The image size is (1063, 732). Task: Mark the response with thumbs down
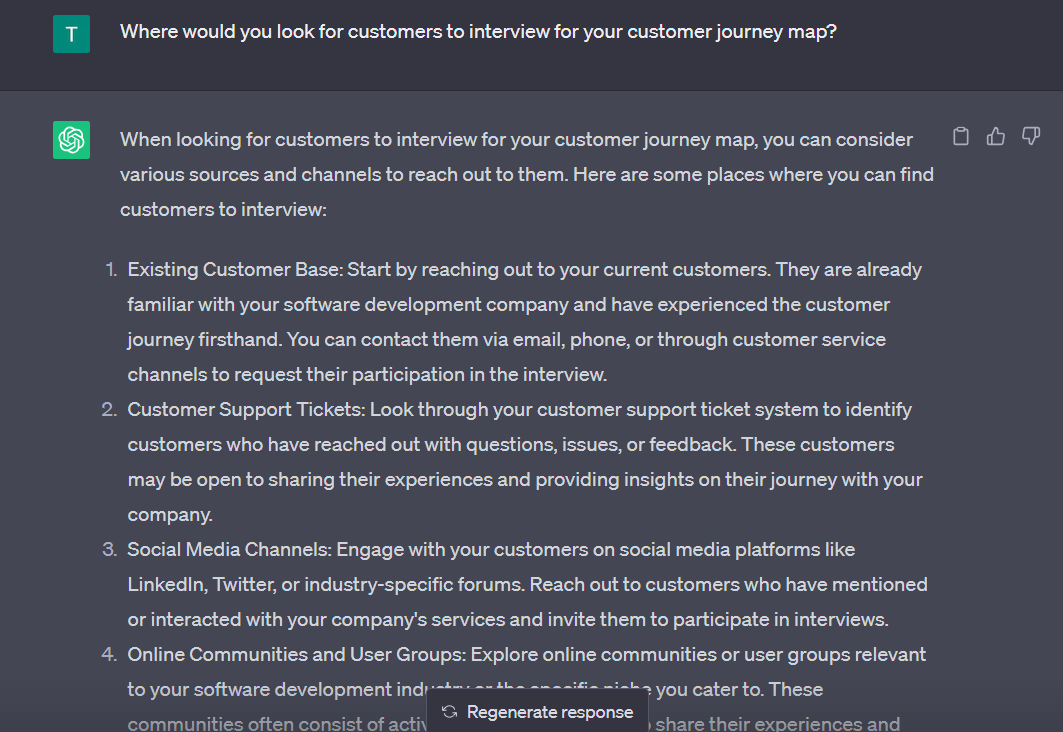coord(1031,136)
